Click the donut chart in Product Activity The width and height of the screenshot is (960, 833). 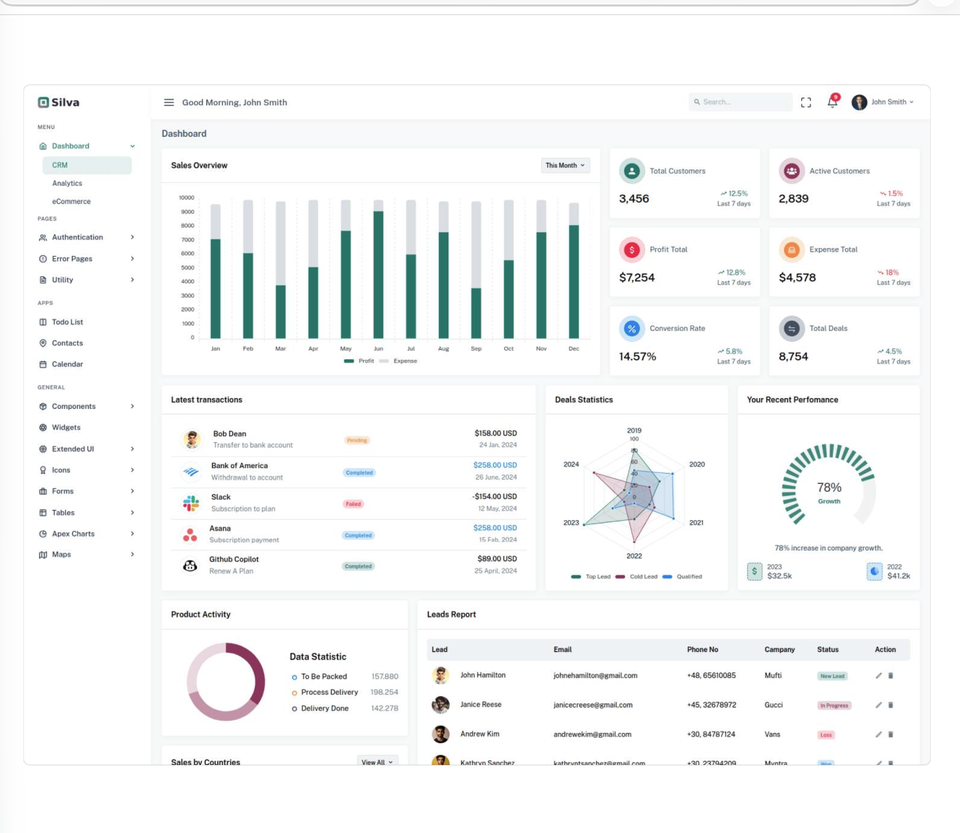tap(226, 681)
